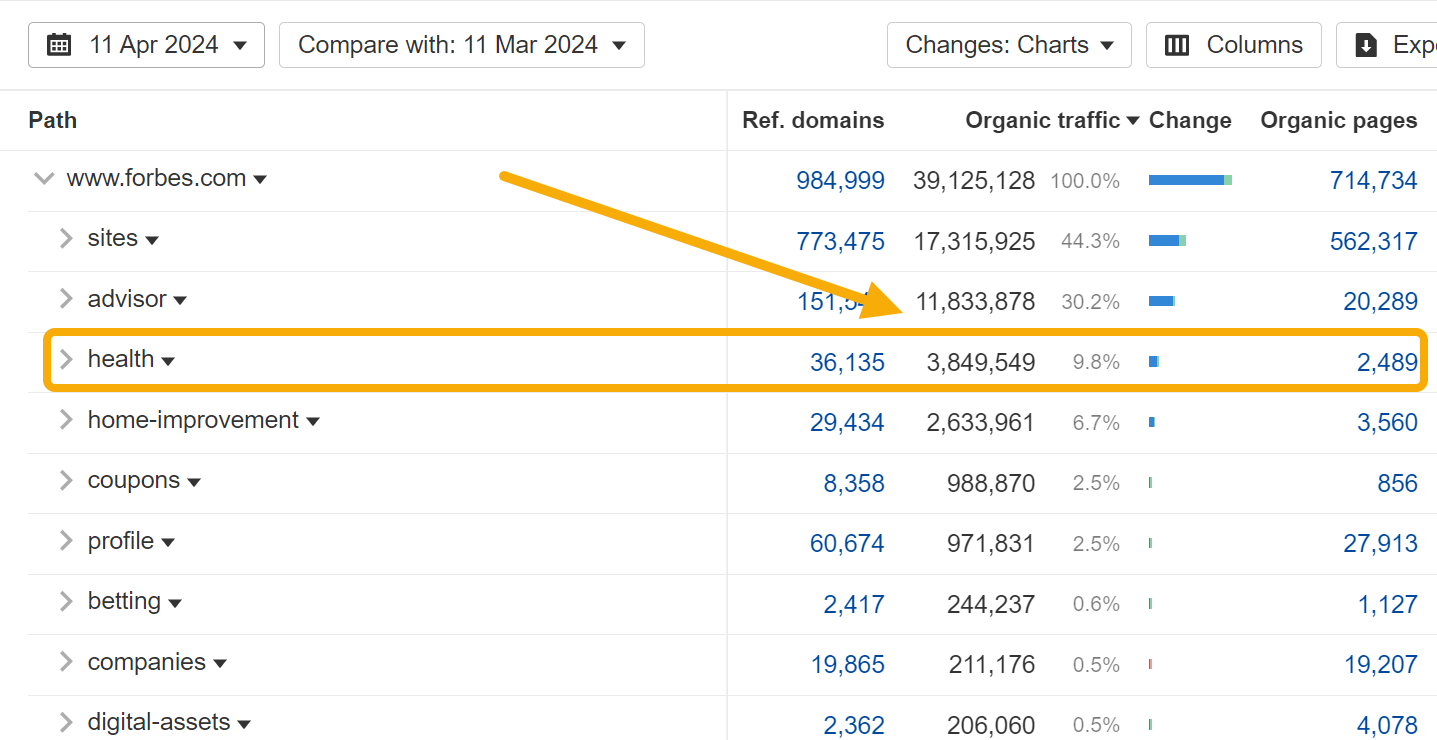Click the Export file icon

1365,44
